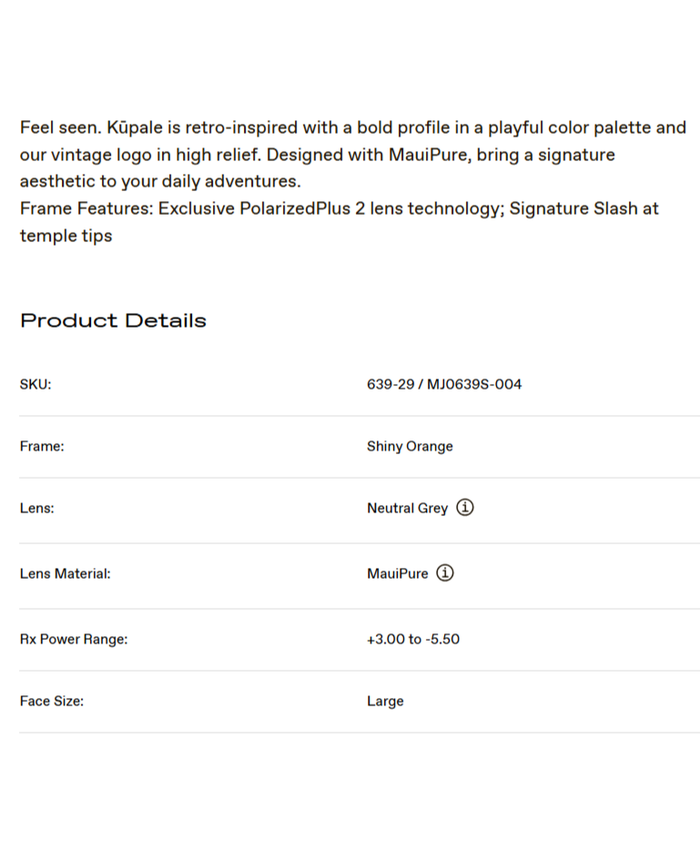The width and height of the screenshot is (700, 850).
Task: Click the Lens label in details table
Action: click(37, 508)
